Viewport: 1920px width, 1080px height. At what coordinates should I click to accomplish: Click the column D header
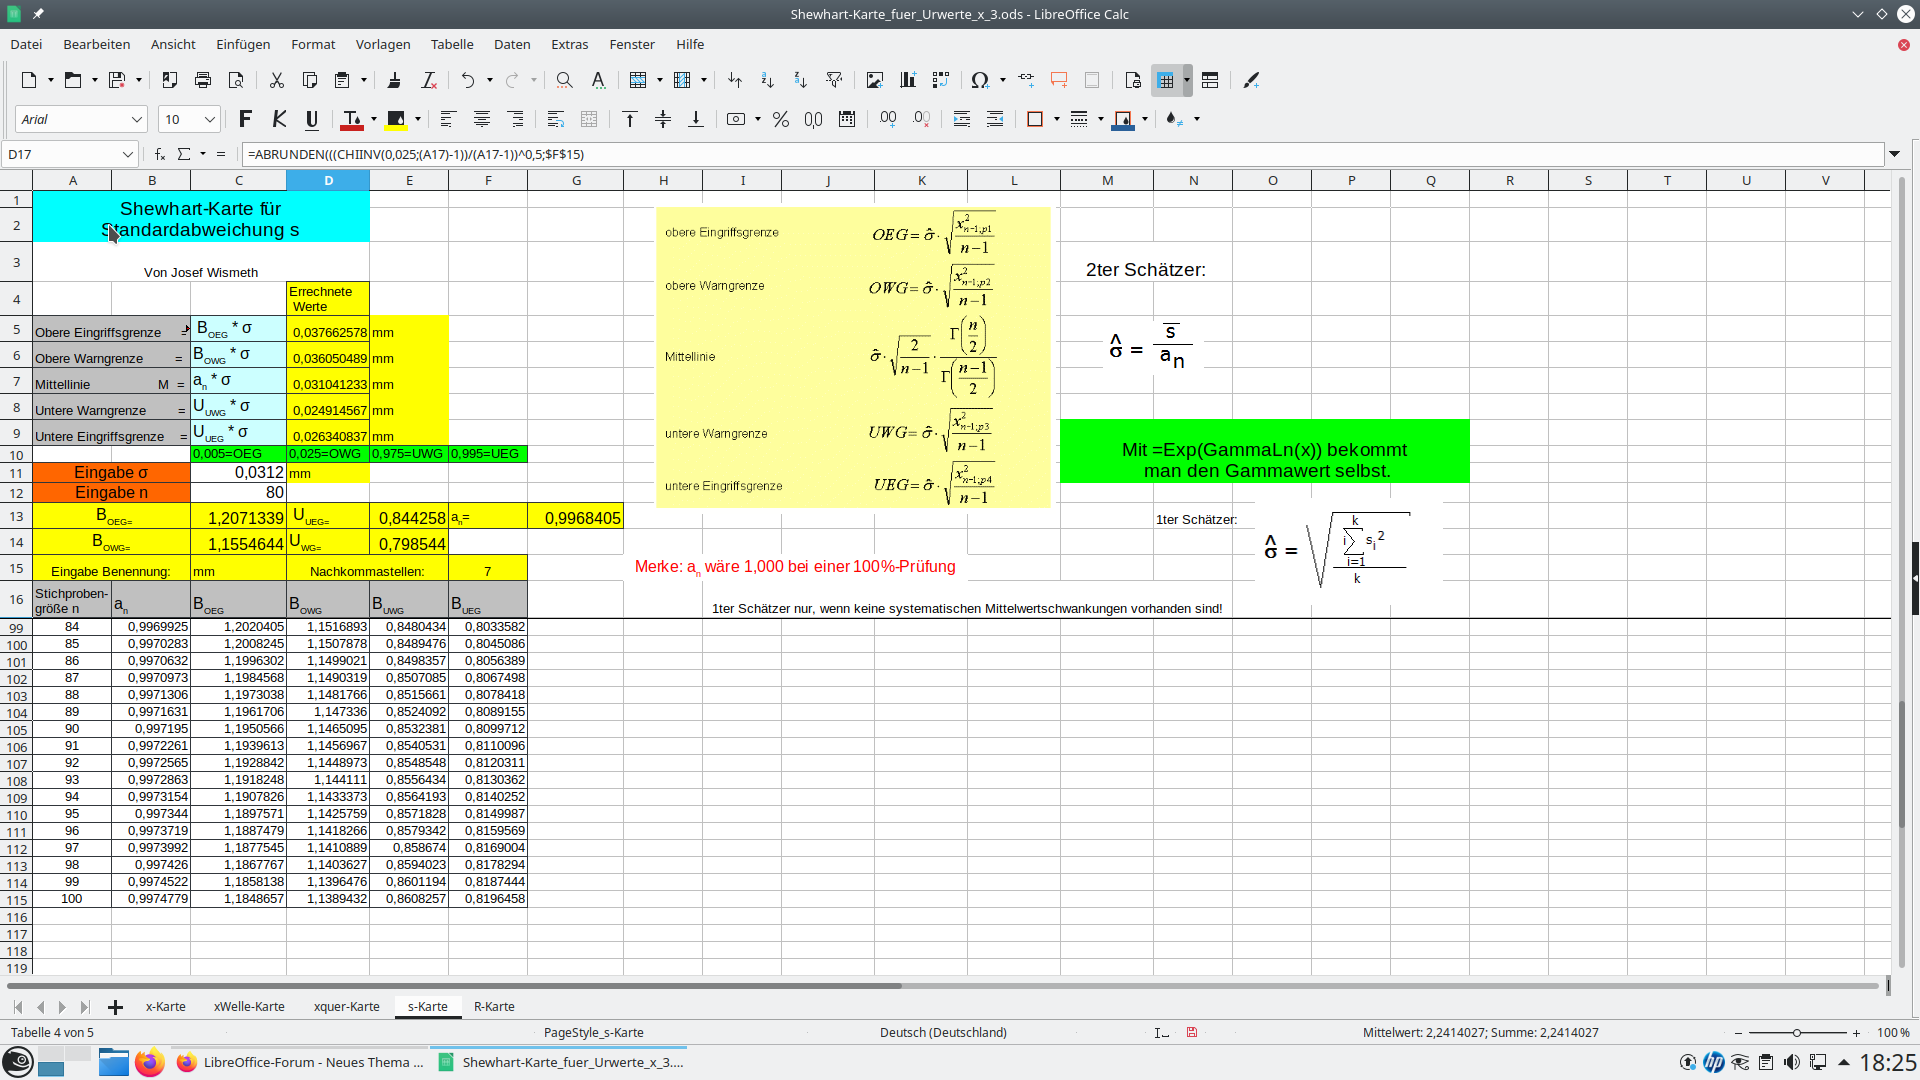(328, 180)
